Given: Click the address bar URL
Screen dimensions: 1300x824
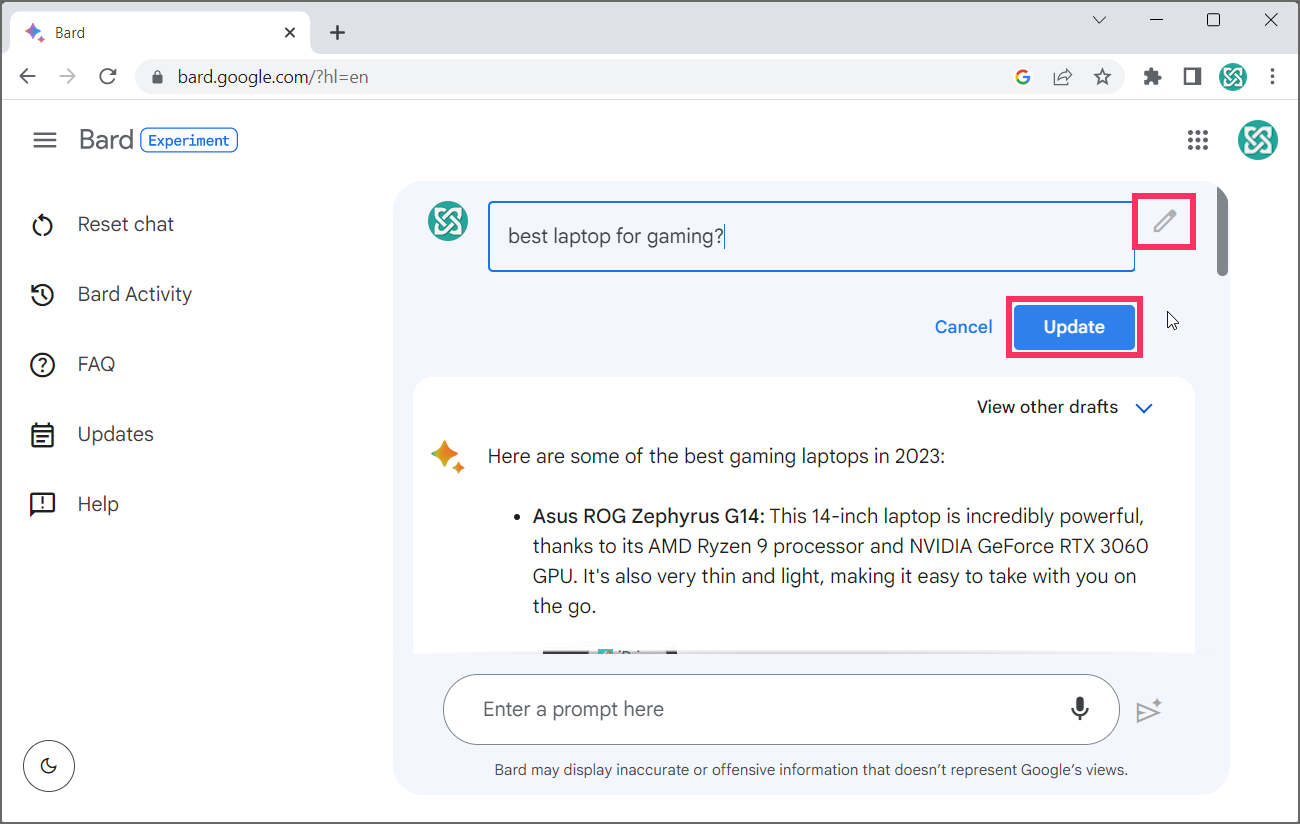Looking at the screenshot, I should 273,76.
